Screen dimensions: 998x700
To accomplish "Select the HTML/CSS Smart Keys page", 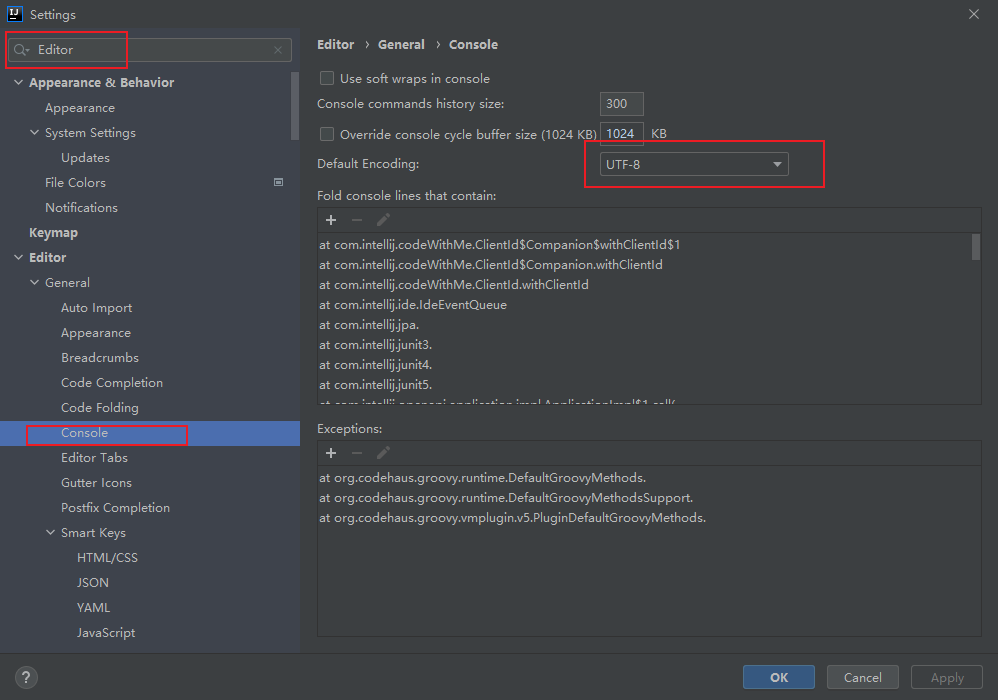I will click(107, 557).
